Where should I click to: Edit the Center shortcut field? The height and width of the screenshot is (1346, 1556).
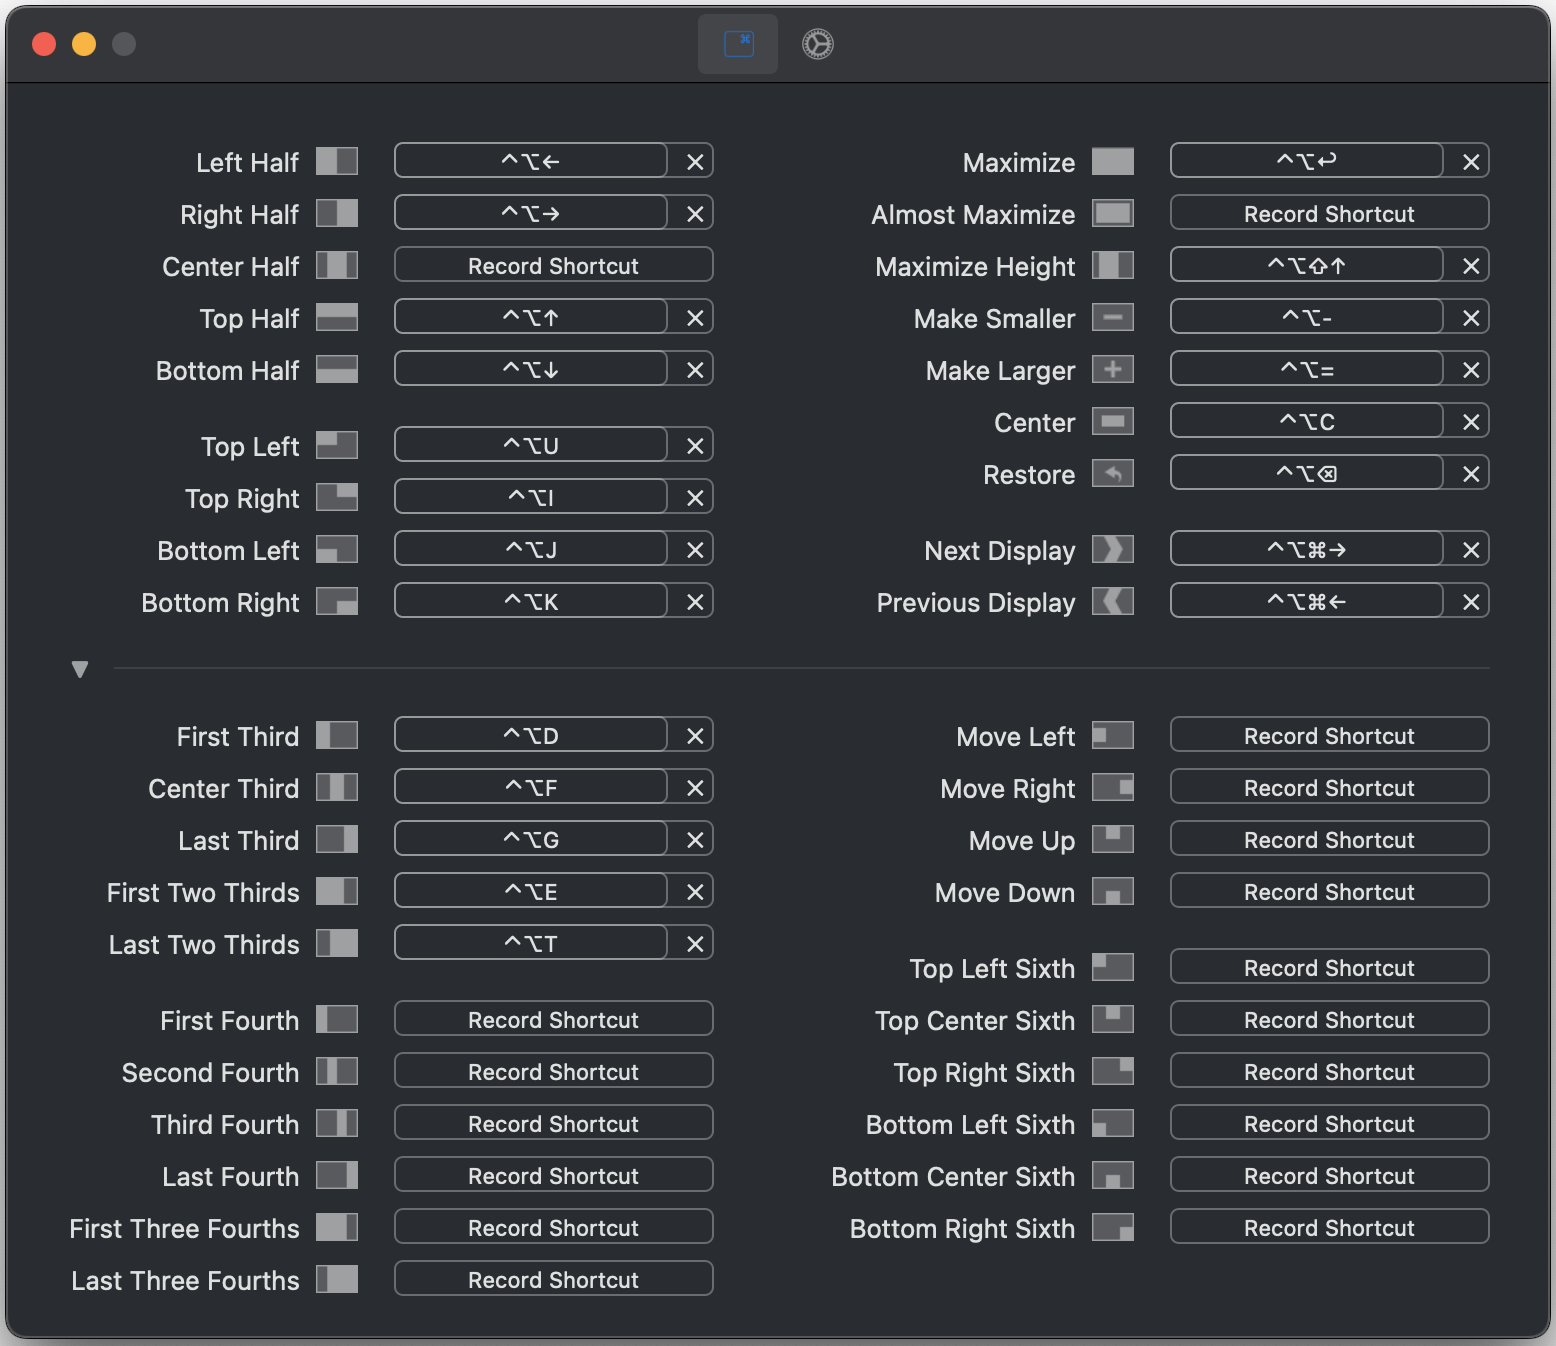tap(1307, 421)
